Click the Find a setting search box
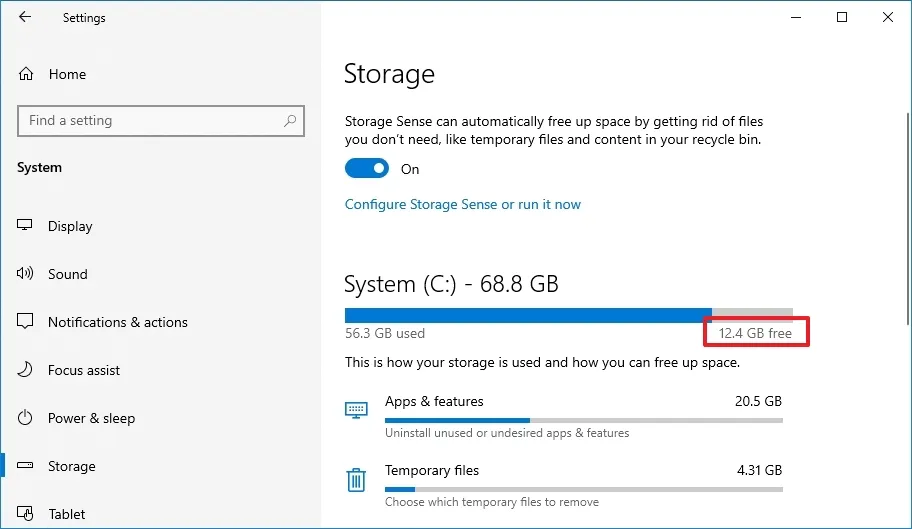 pos(161,121)
